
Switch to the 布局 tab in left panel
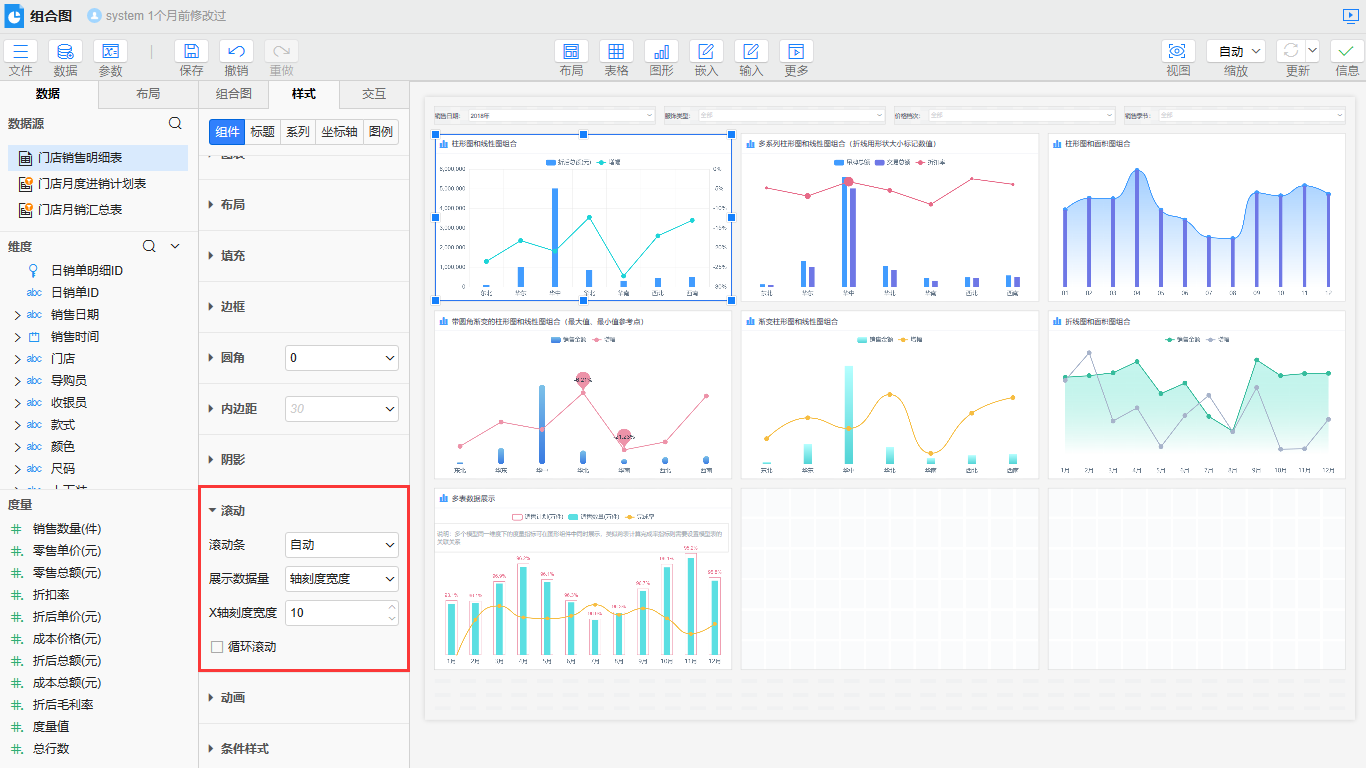148,94
